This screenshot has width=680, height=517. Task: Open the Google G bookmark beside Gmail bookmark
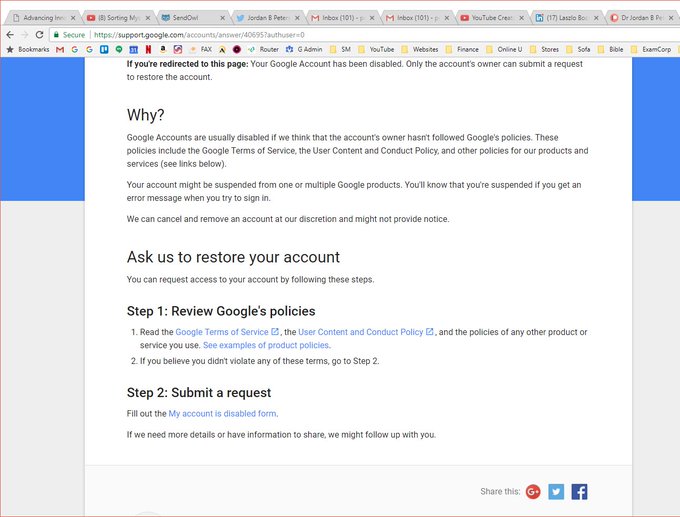75,49
